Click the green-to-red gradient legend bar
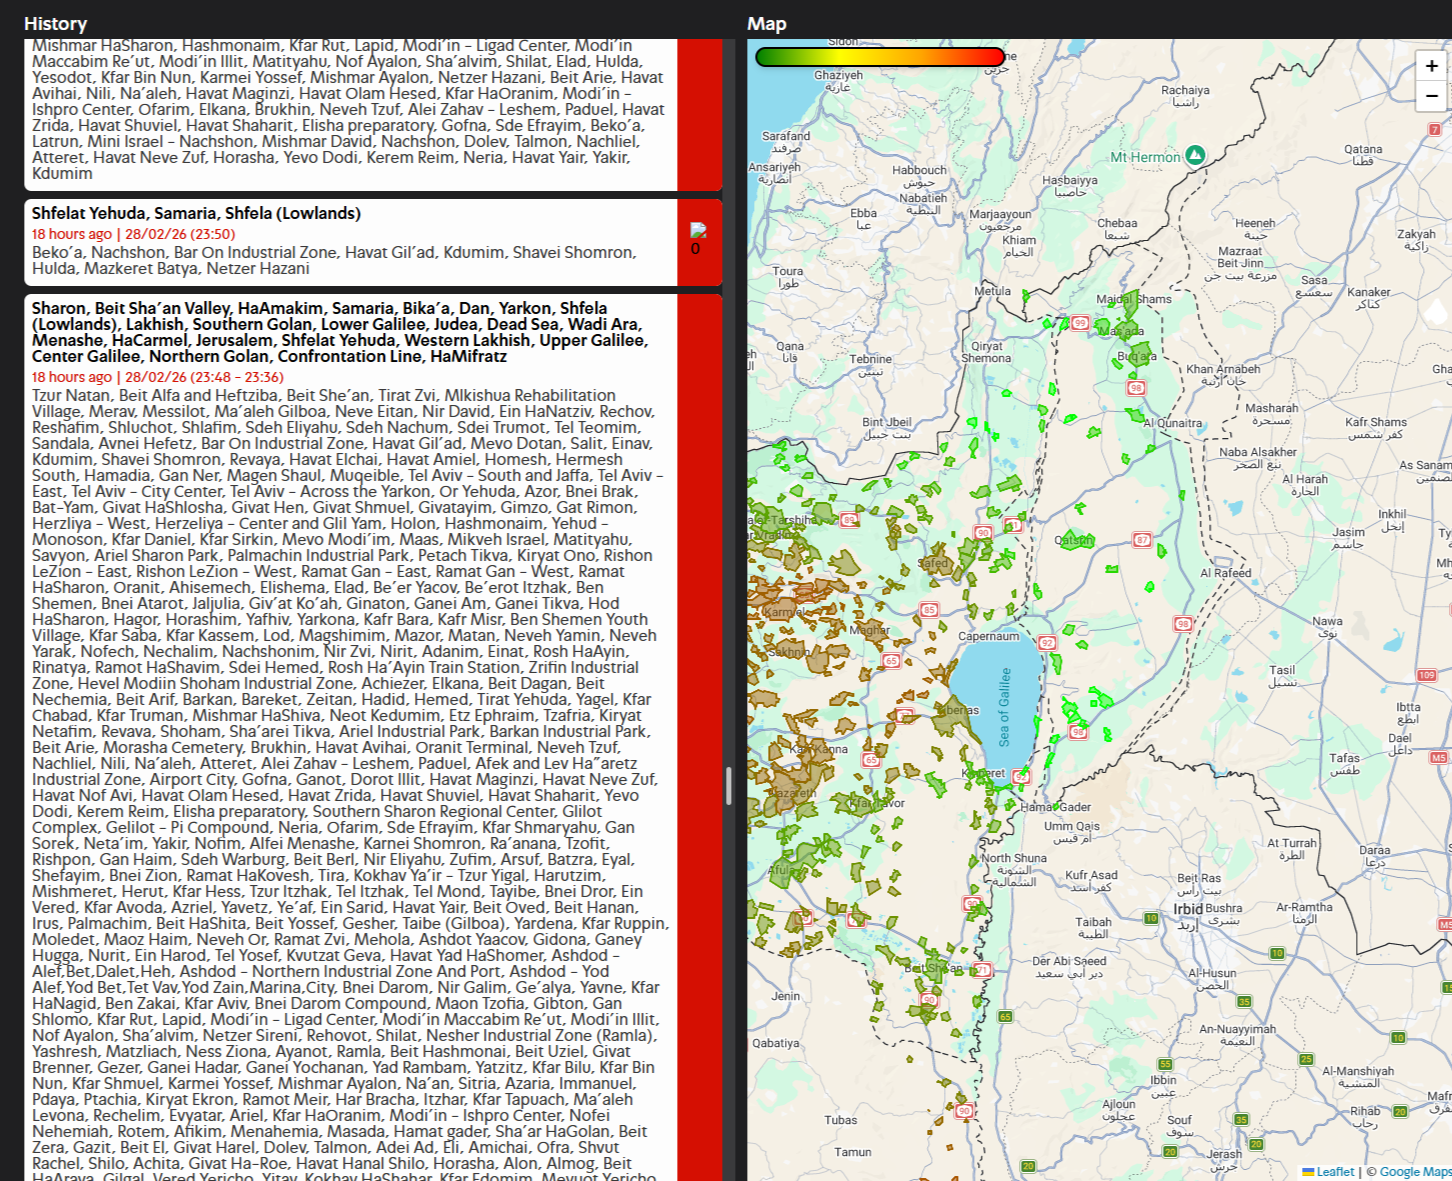The width and height of the screenshot is (1452, 1181). pos(880,57)
